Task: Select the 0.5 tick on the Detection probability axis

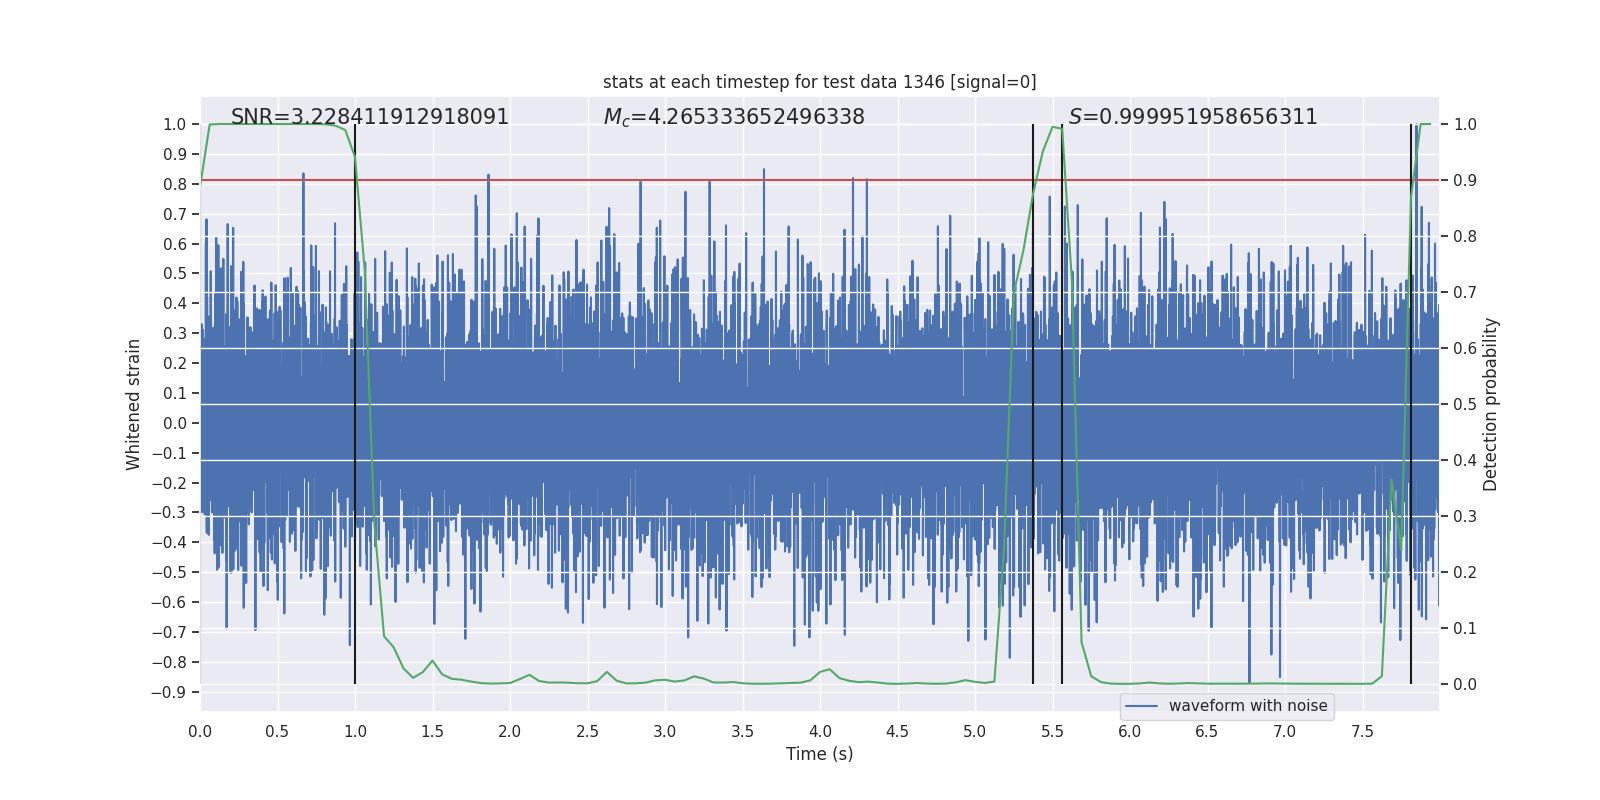Action: [x=1465, y=405]
